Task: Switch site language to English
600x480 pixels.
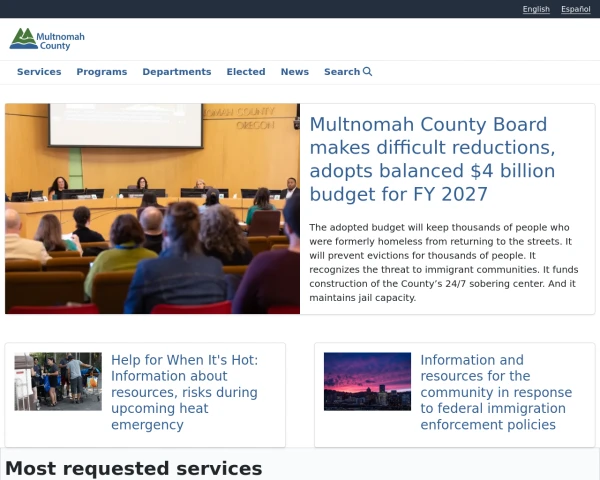Action: (536, 9)
